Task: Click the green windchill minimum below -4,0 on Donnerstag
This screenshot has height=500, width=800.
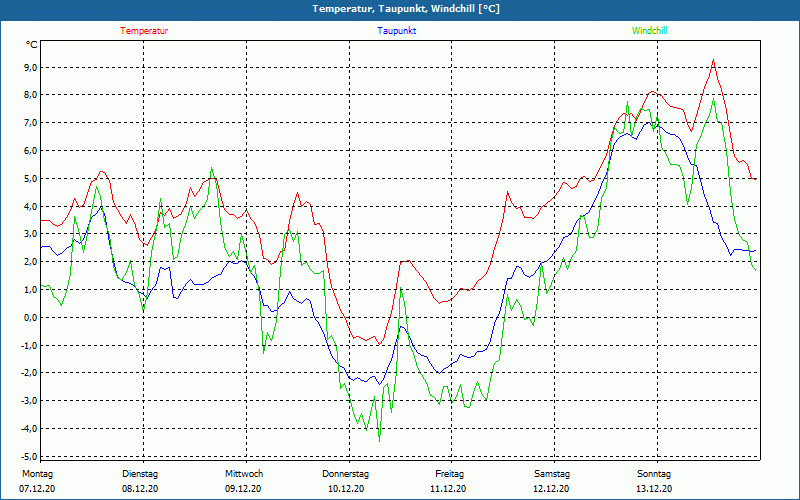Action: [379, 440]
